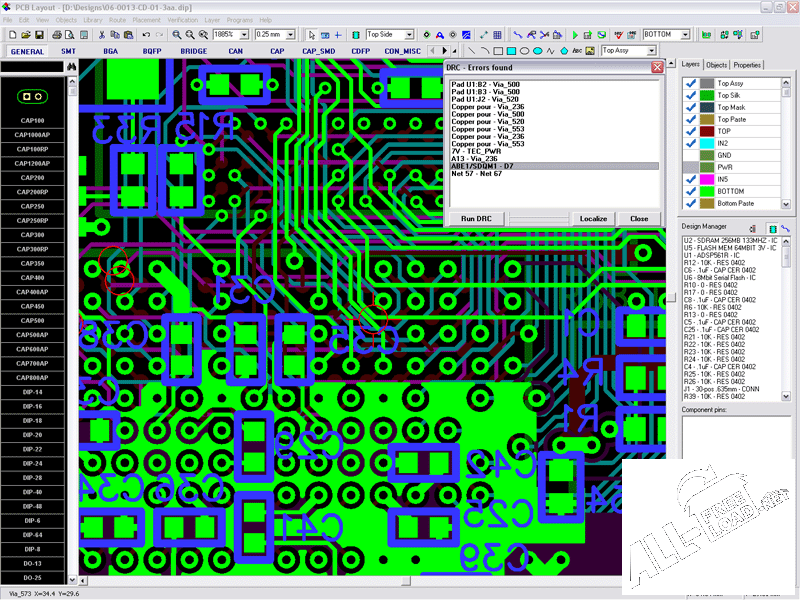Click the Zoom In magnifier icon

[x=176, y=34]
